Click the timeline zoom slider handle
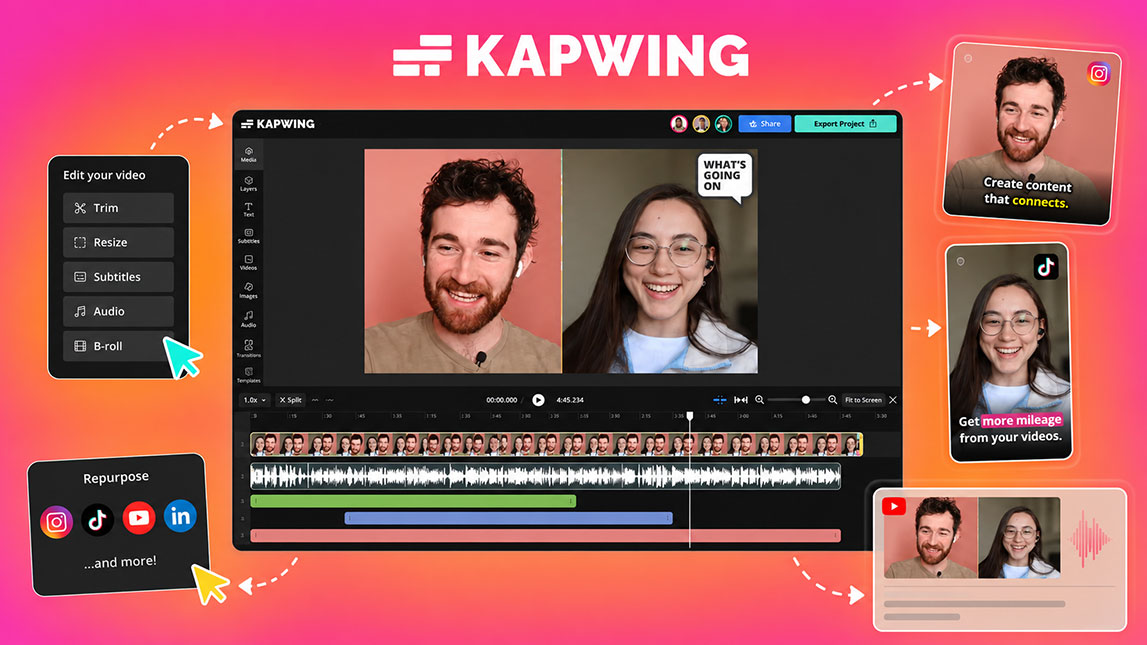 pos(805,400)
